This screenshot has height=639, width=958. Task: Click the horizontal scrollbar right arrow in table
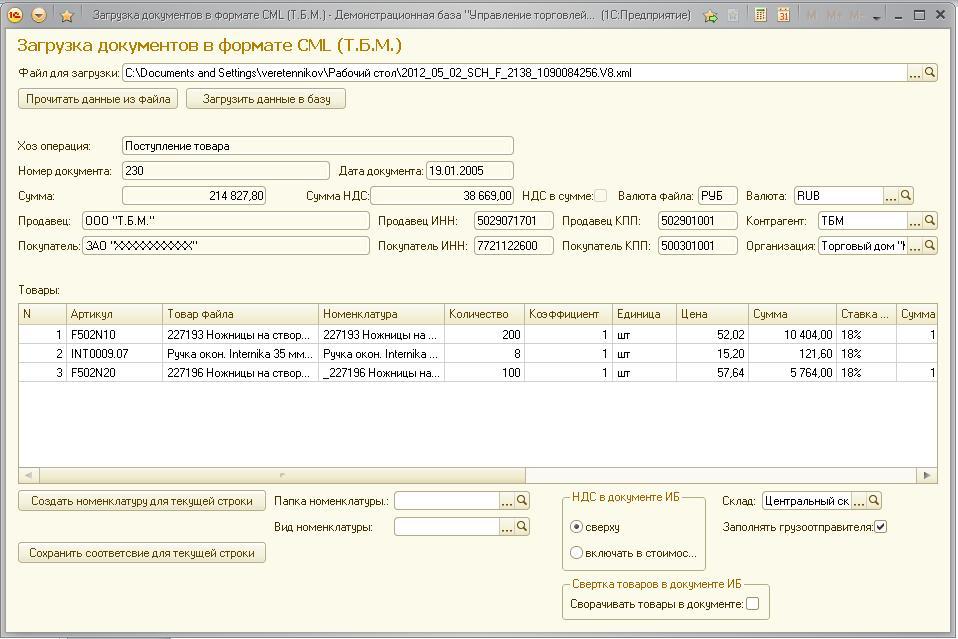tap(928, 476)
